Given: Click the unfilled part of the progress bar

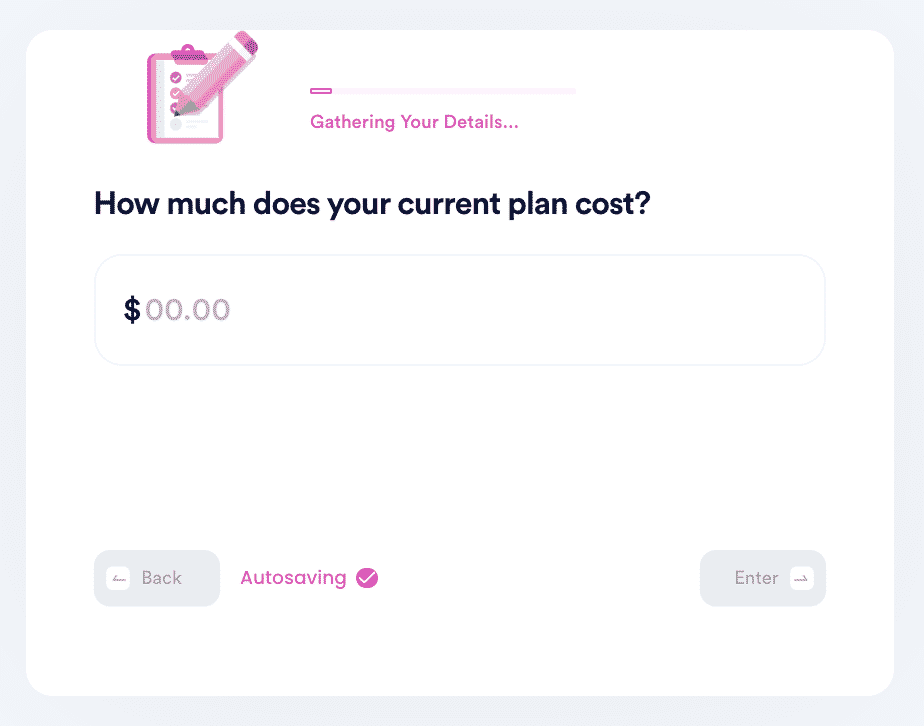Looking at the screenshot, I should pos(454,91).
